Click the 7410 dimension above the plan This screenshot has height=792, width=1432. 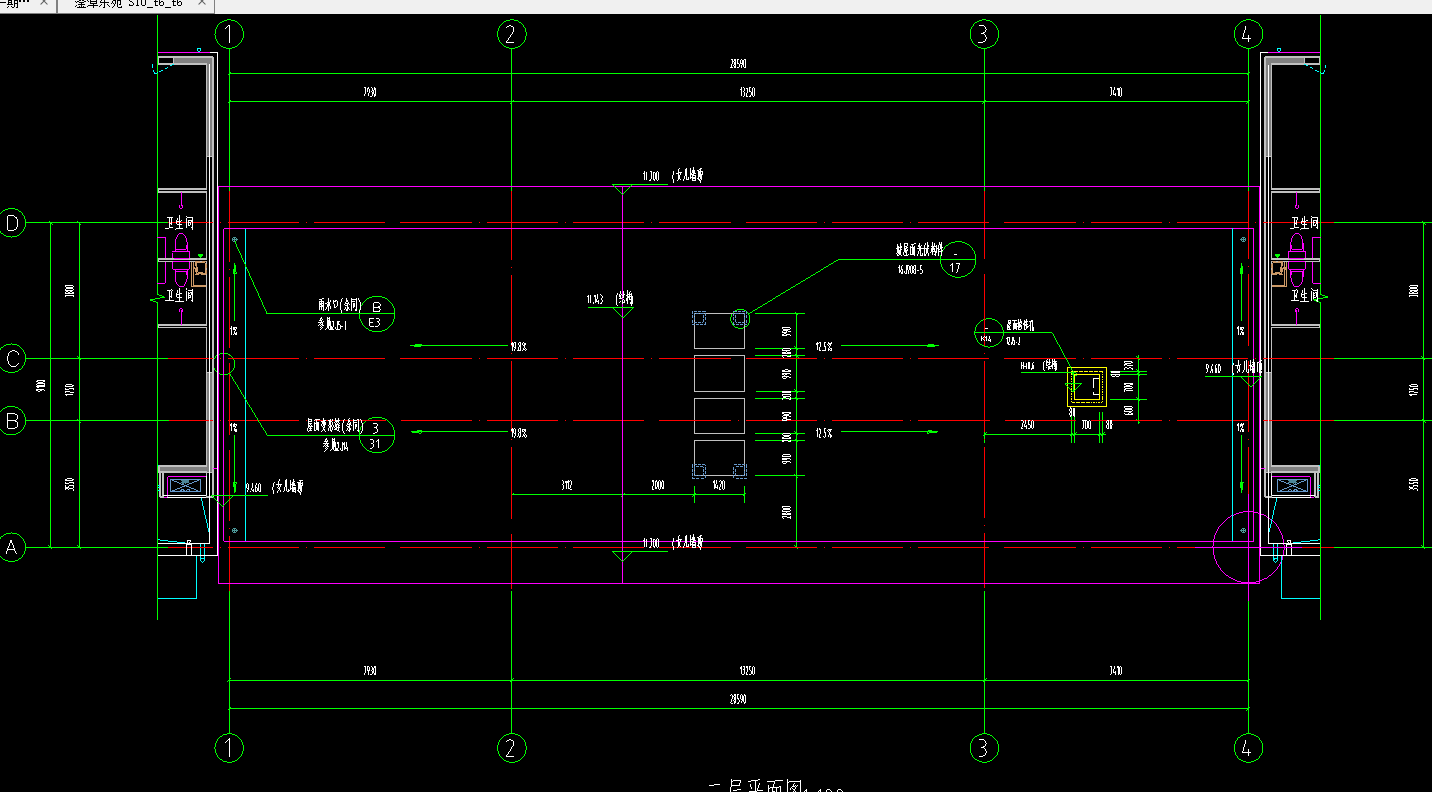tap(1116, 92)
